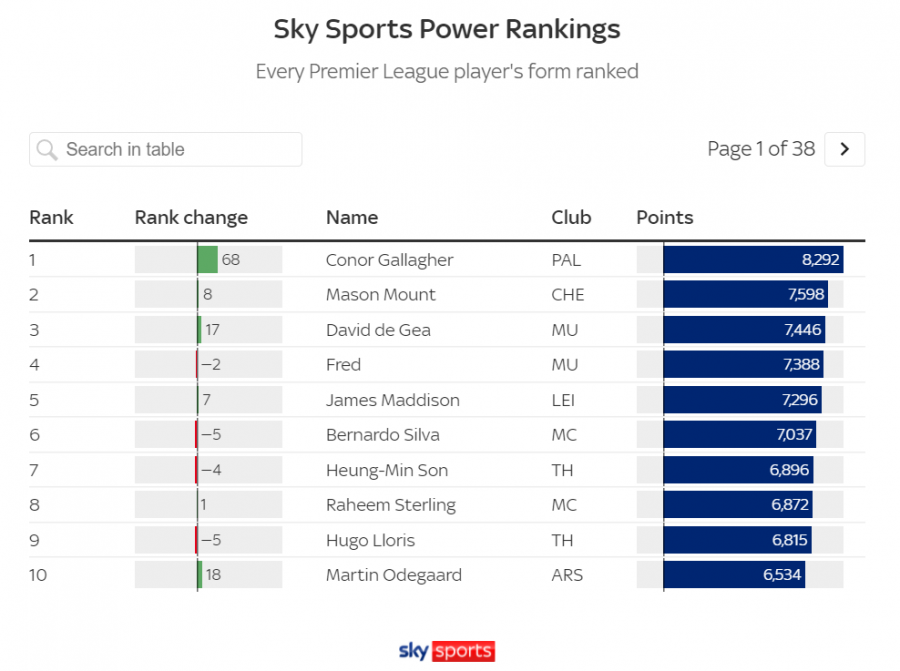Select Martin Odegaard's ARS club cell
The width and height of the screenshot is (900, 671).
click(x=567, y=575)
